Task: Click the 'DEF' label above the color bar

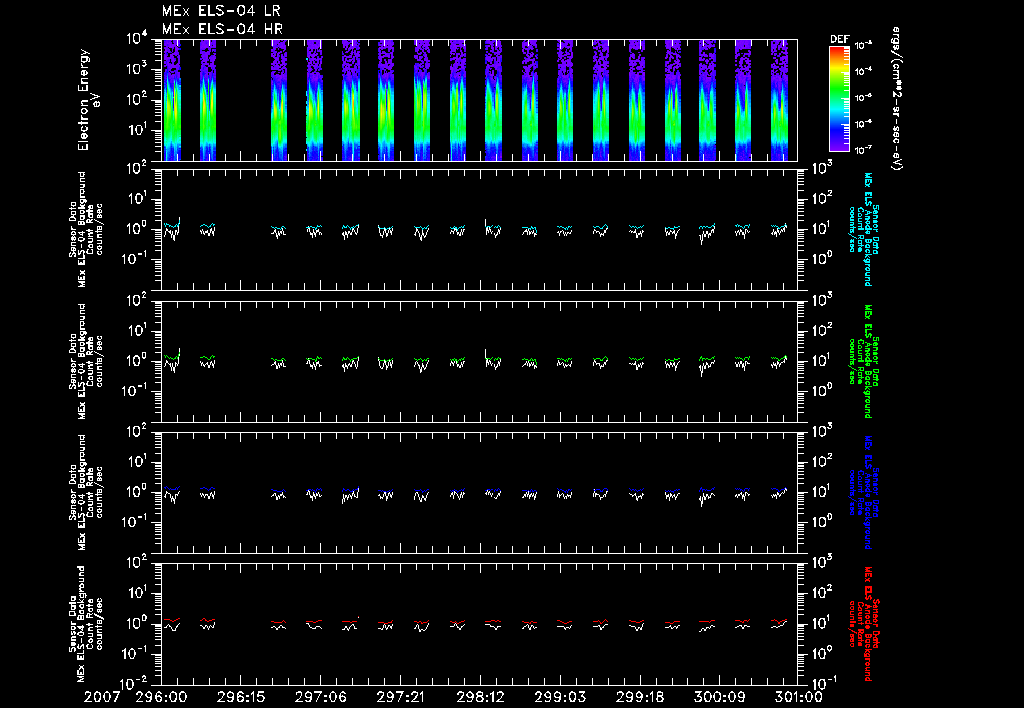Action: tap(839, 39)
